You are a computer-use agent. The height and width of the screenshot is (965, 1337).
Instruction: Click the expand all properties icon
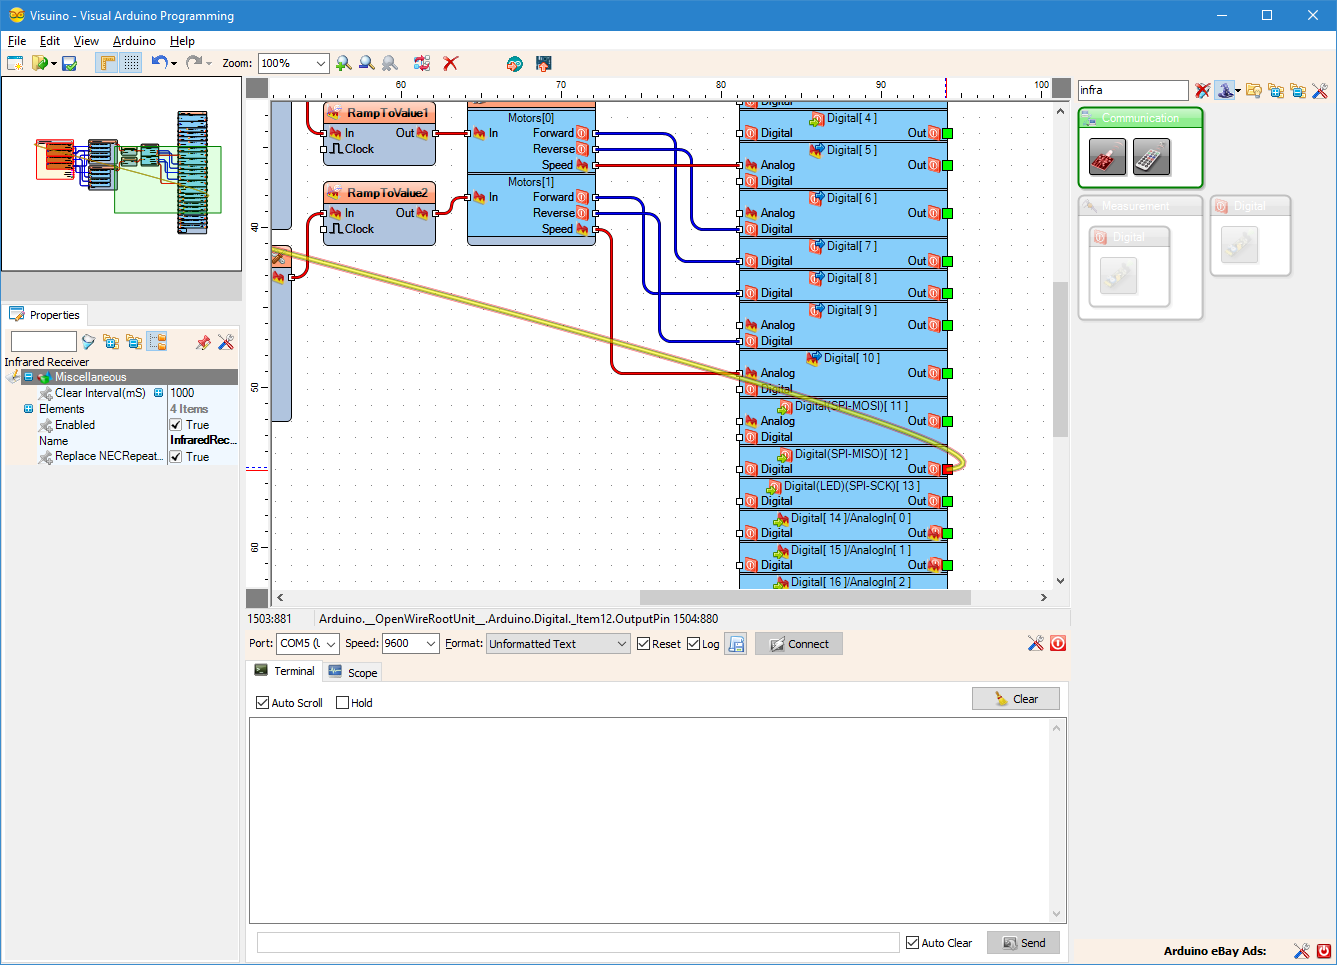pyautogui.click(x=111, y=342)
